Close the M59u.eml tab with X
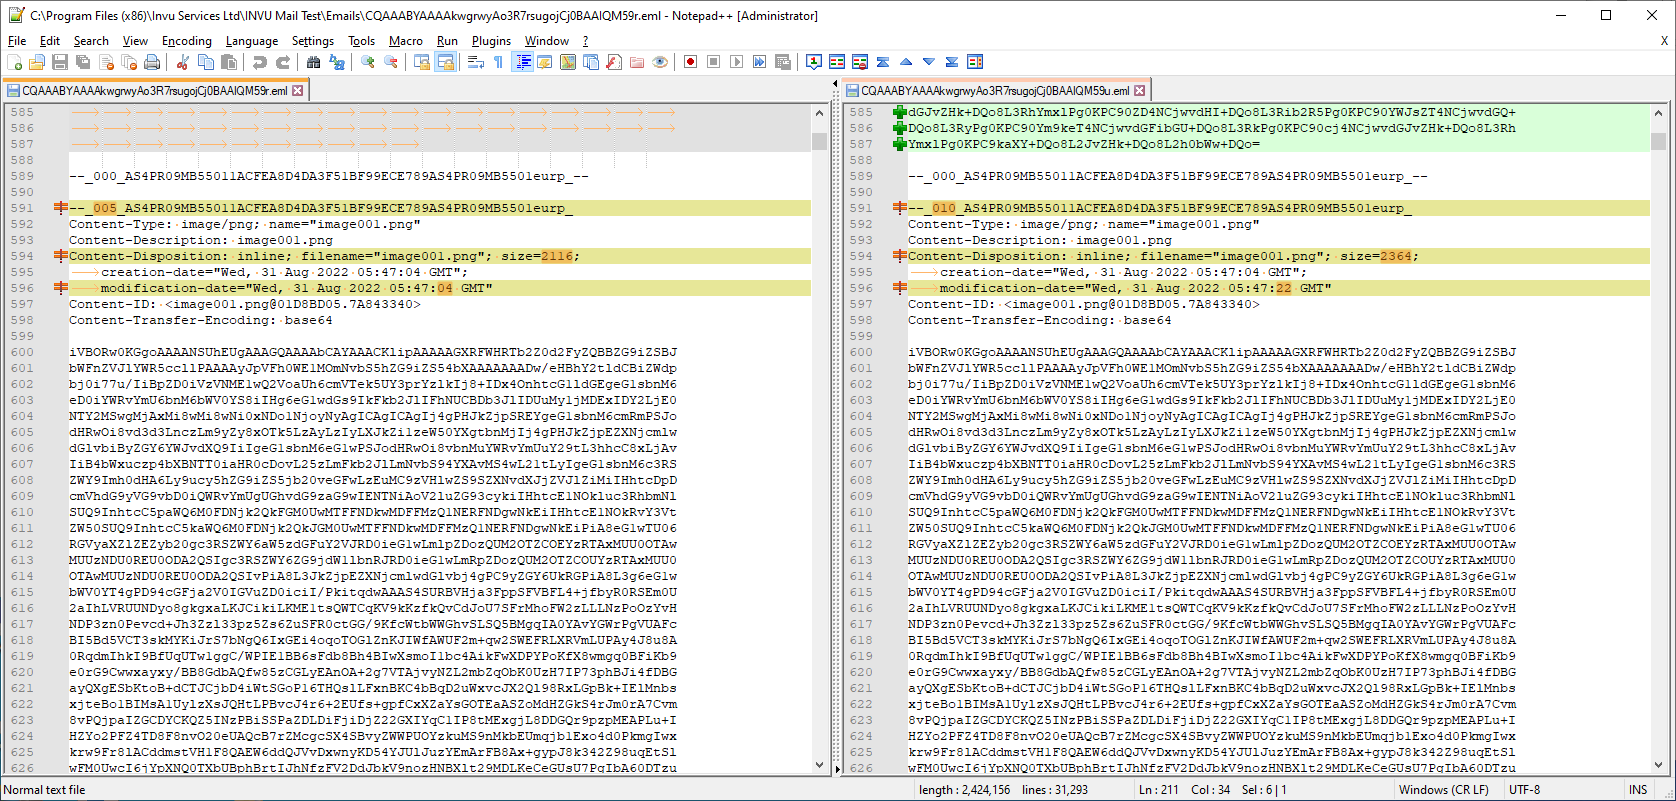The image size is (1676, 801). 1139,90
